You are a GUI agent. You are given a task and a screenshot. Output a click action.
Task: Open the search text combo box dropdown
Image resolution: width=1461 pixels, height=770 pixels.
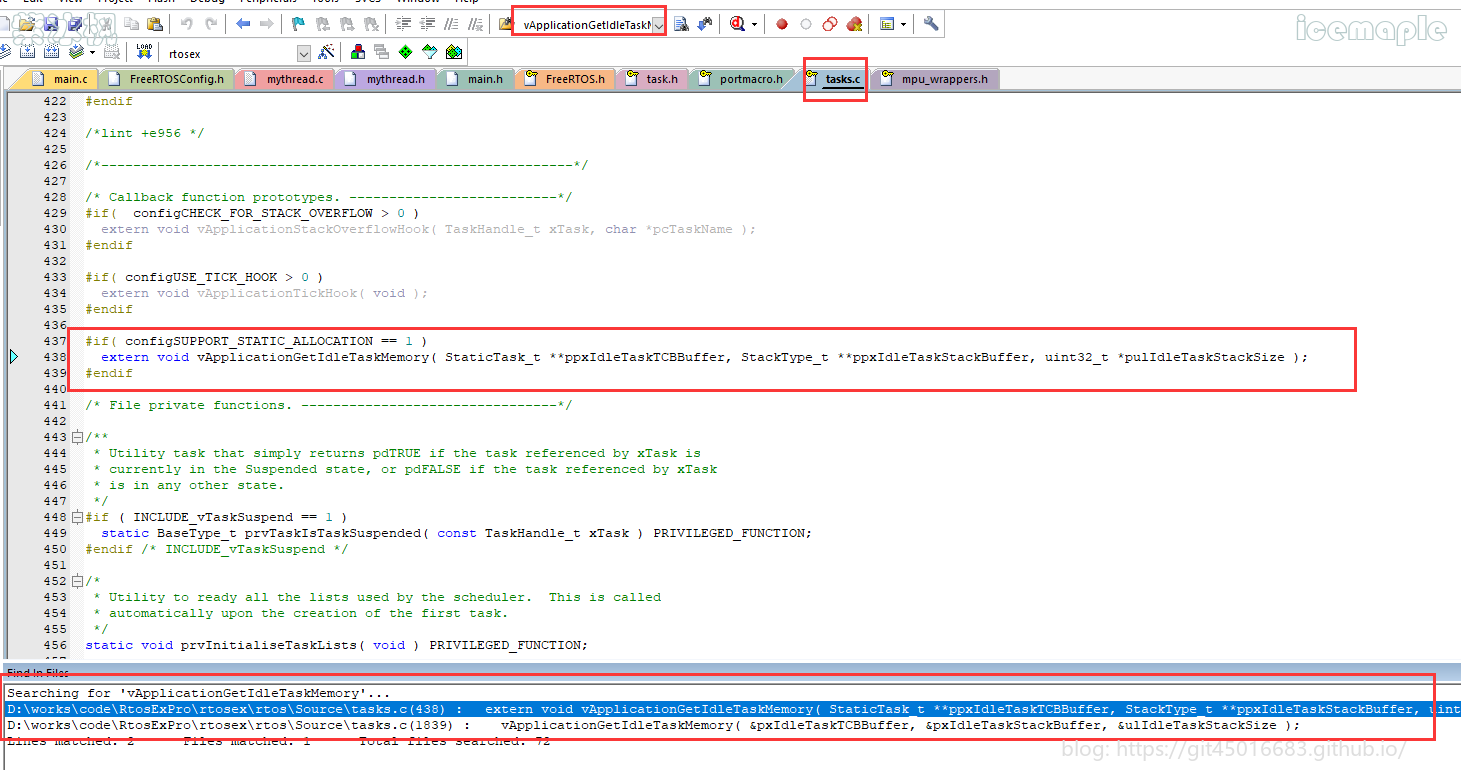point(659,25)
